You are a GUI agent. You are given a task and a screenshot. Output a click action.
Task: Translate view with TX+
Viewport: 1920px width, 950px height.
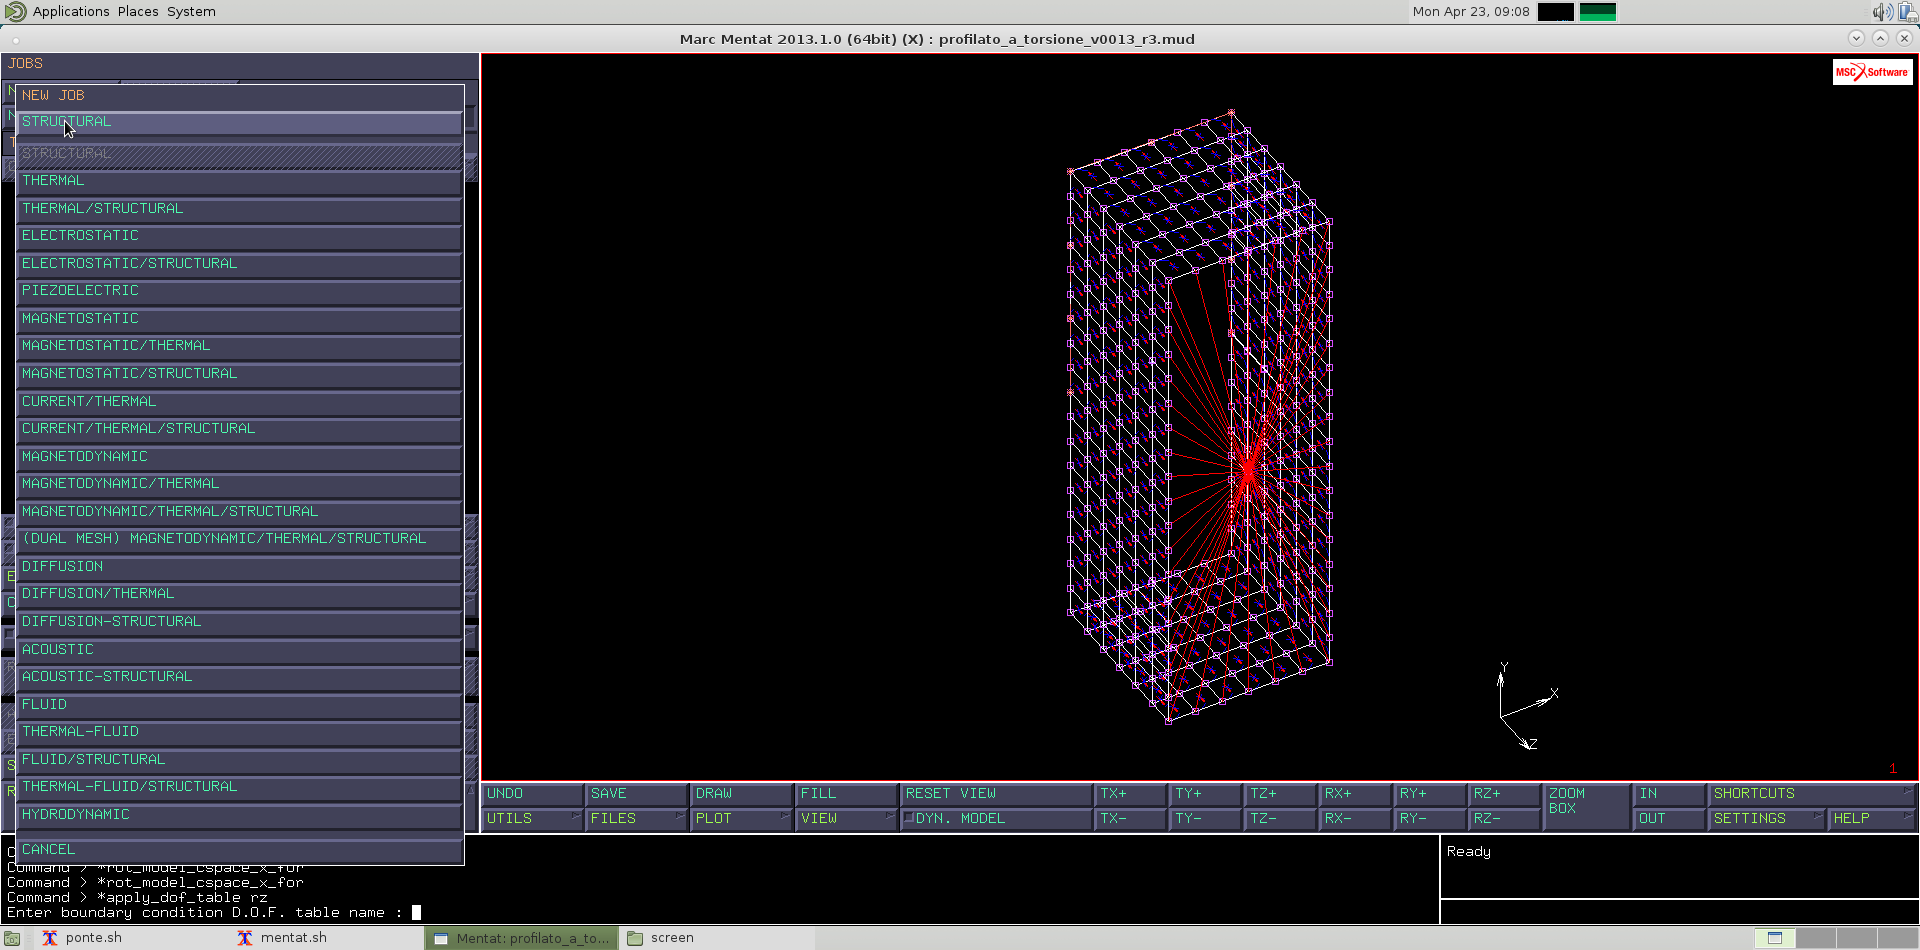coord(1131,794)
